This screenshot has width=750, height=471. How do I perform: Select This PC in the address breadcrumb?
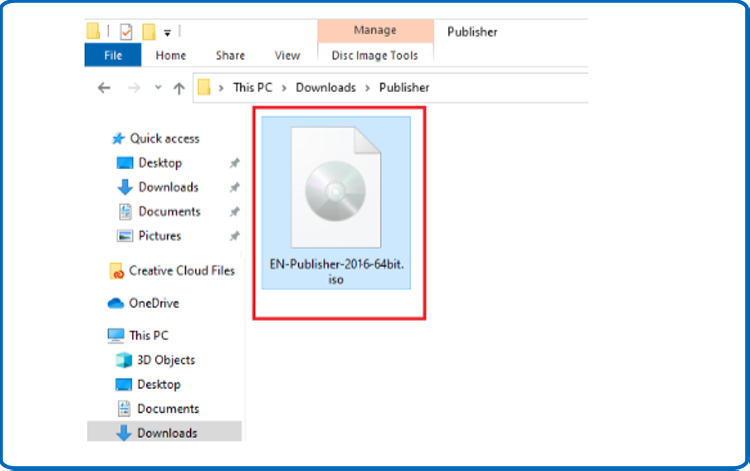253,88
